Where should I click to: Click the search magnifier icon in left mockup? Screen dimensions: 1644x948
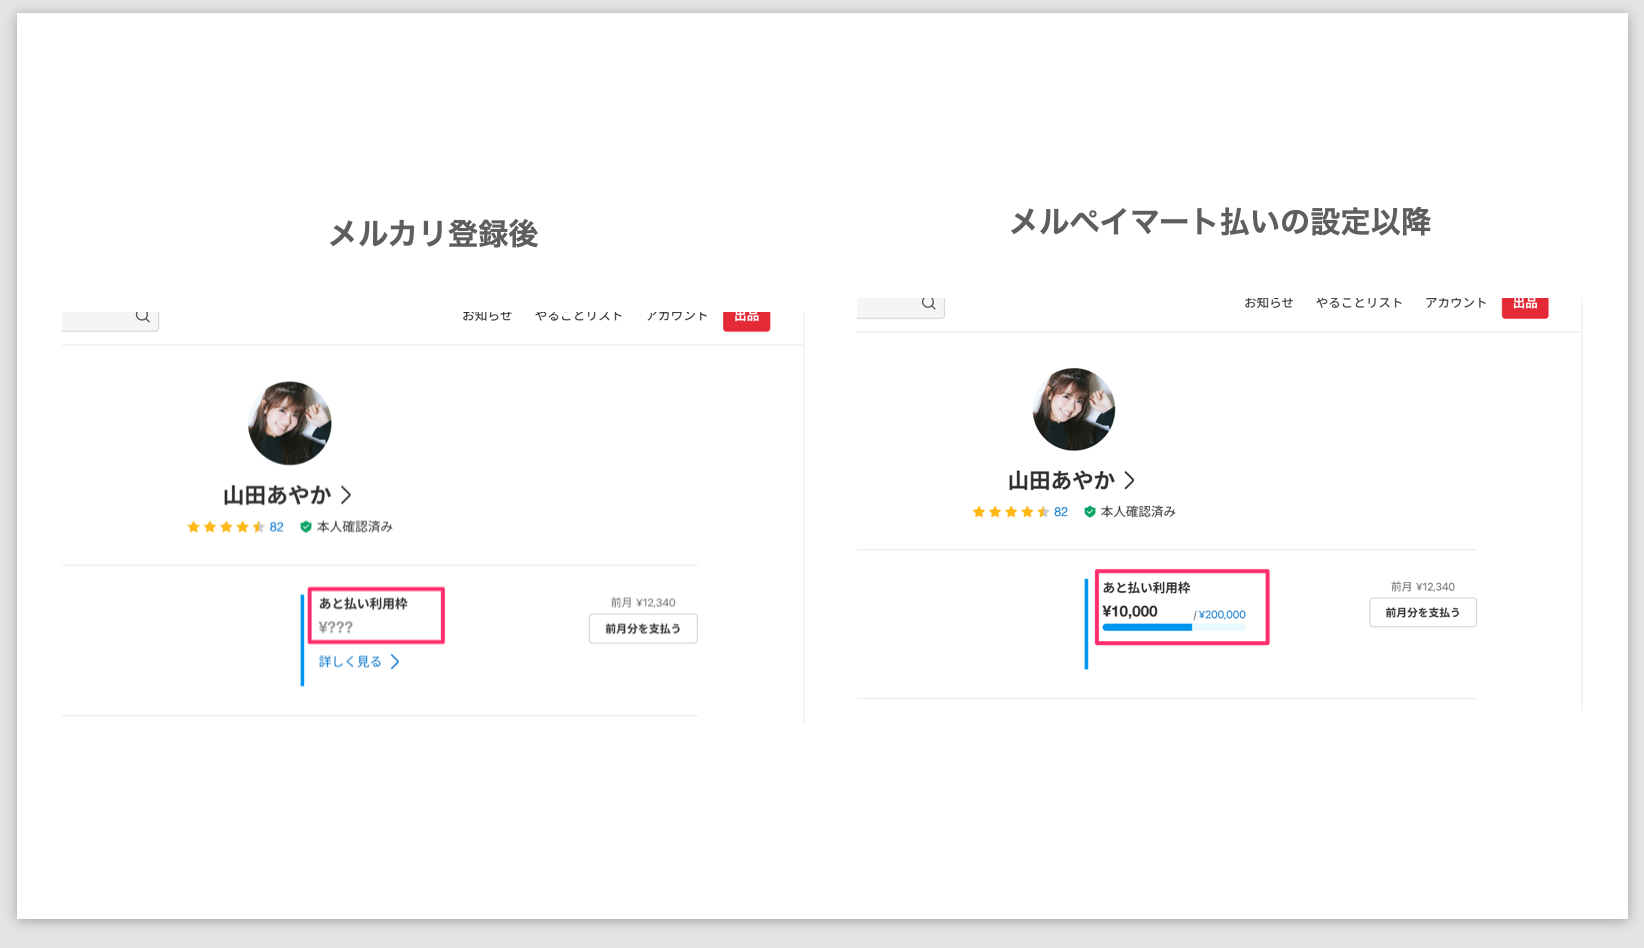tap(143, 316)
